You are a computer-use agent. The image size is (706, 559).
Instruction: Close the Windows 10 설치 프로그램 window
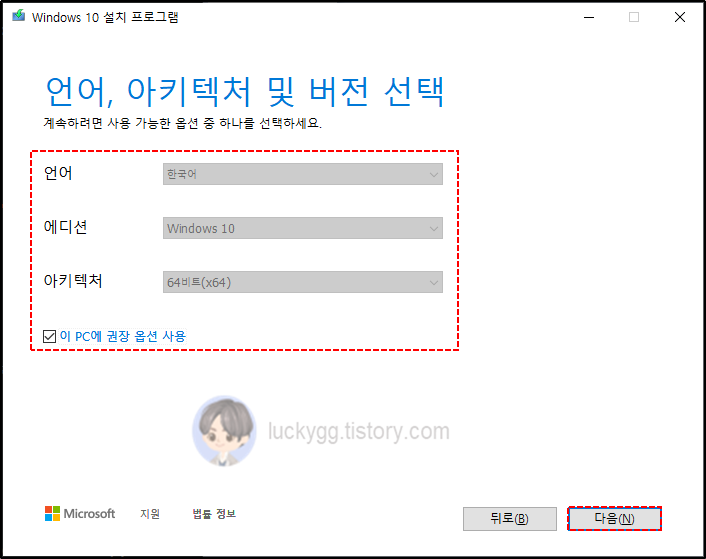pyautogui.click(x=680, y=18)
